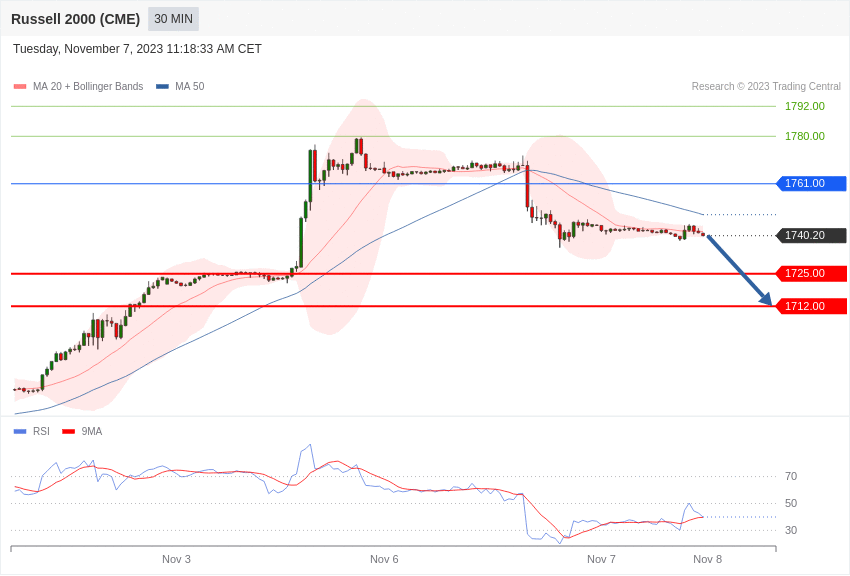This screenshot has width=850, height=576.
Task: Click the Research © 2023 Trading Central credit
Action: point(766,86)
